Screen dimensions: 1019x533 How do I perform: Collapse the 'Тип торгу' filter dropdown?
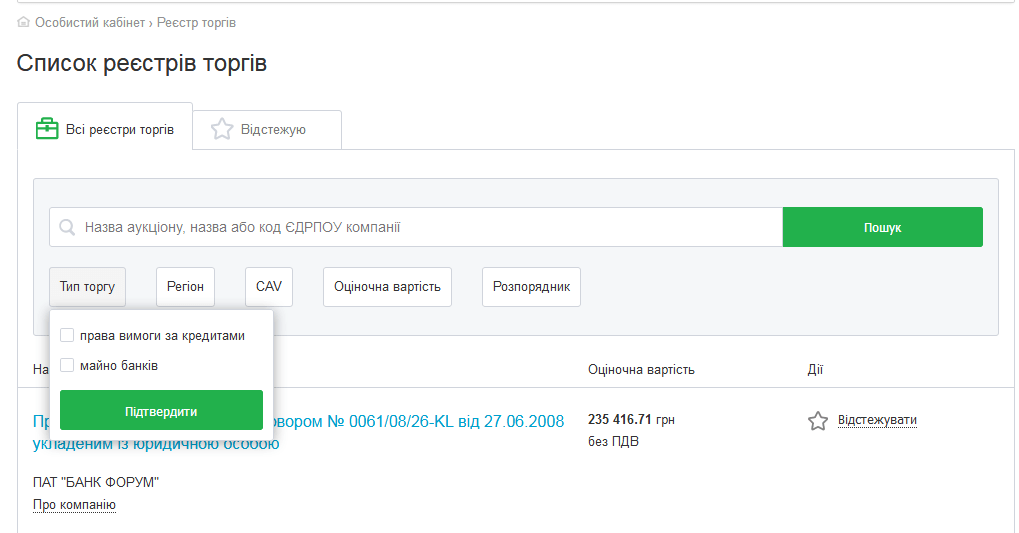(x=87, y=287)
